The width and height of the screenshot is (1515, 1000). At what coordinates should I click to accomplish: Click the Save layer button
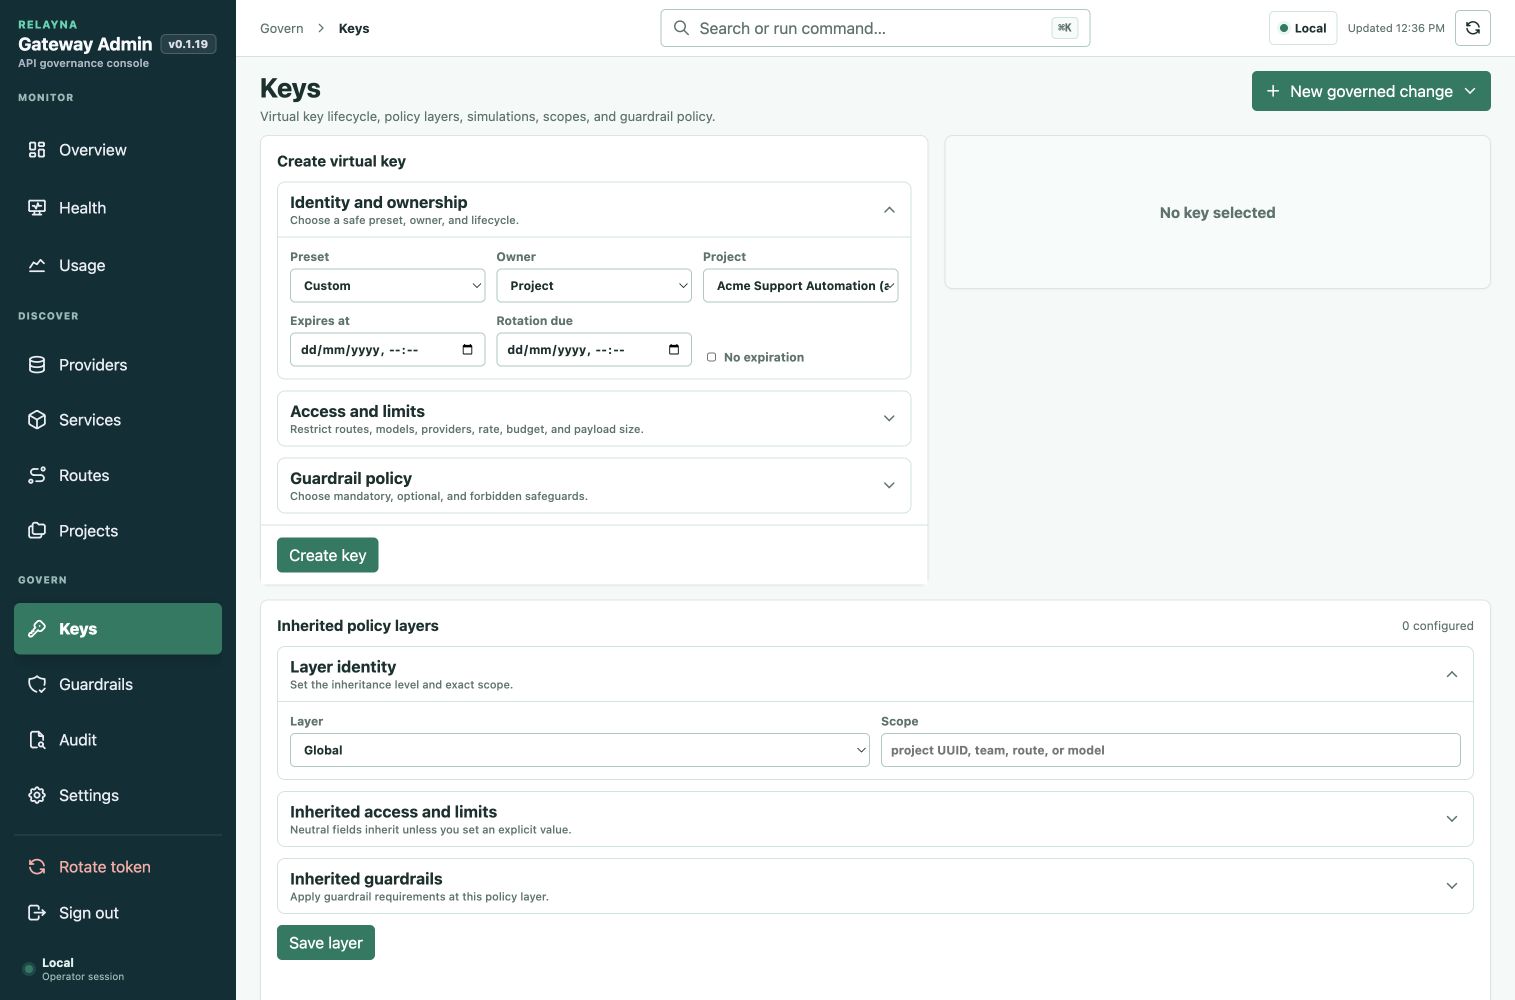[x=326, y=943]
